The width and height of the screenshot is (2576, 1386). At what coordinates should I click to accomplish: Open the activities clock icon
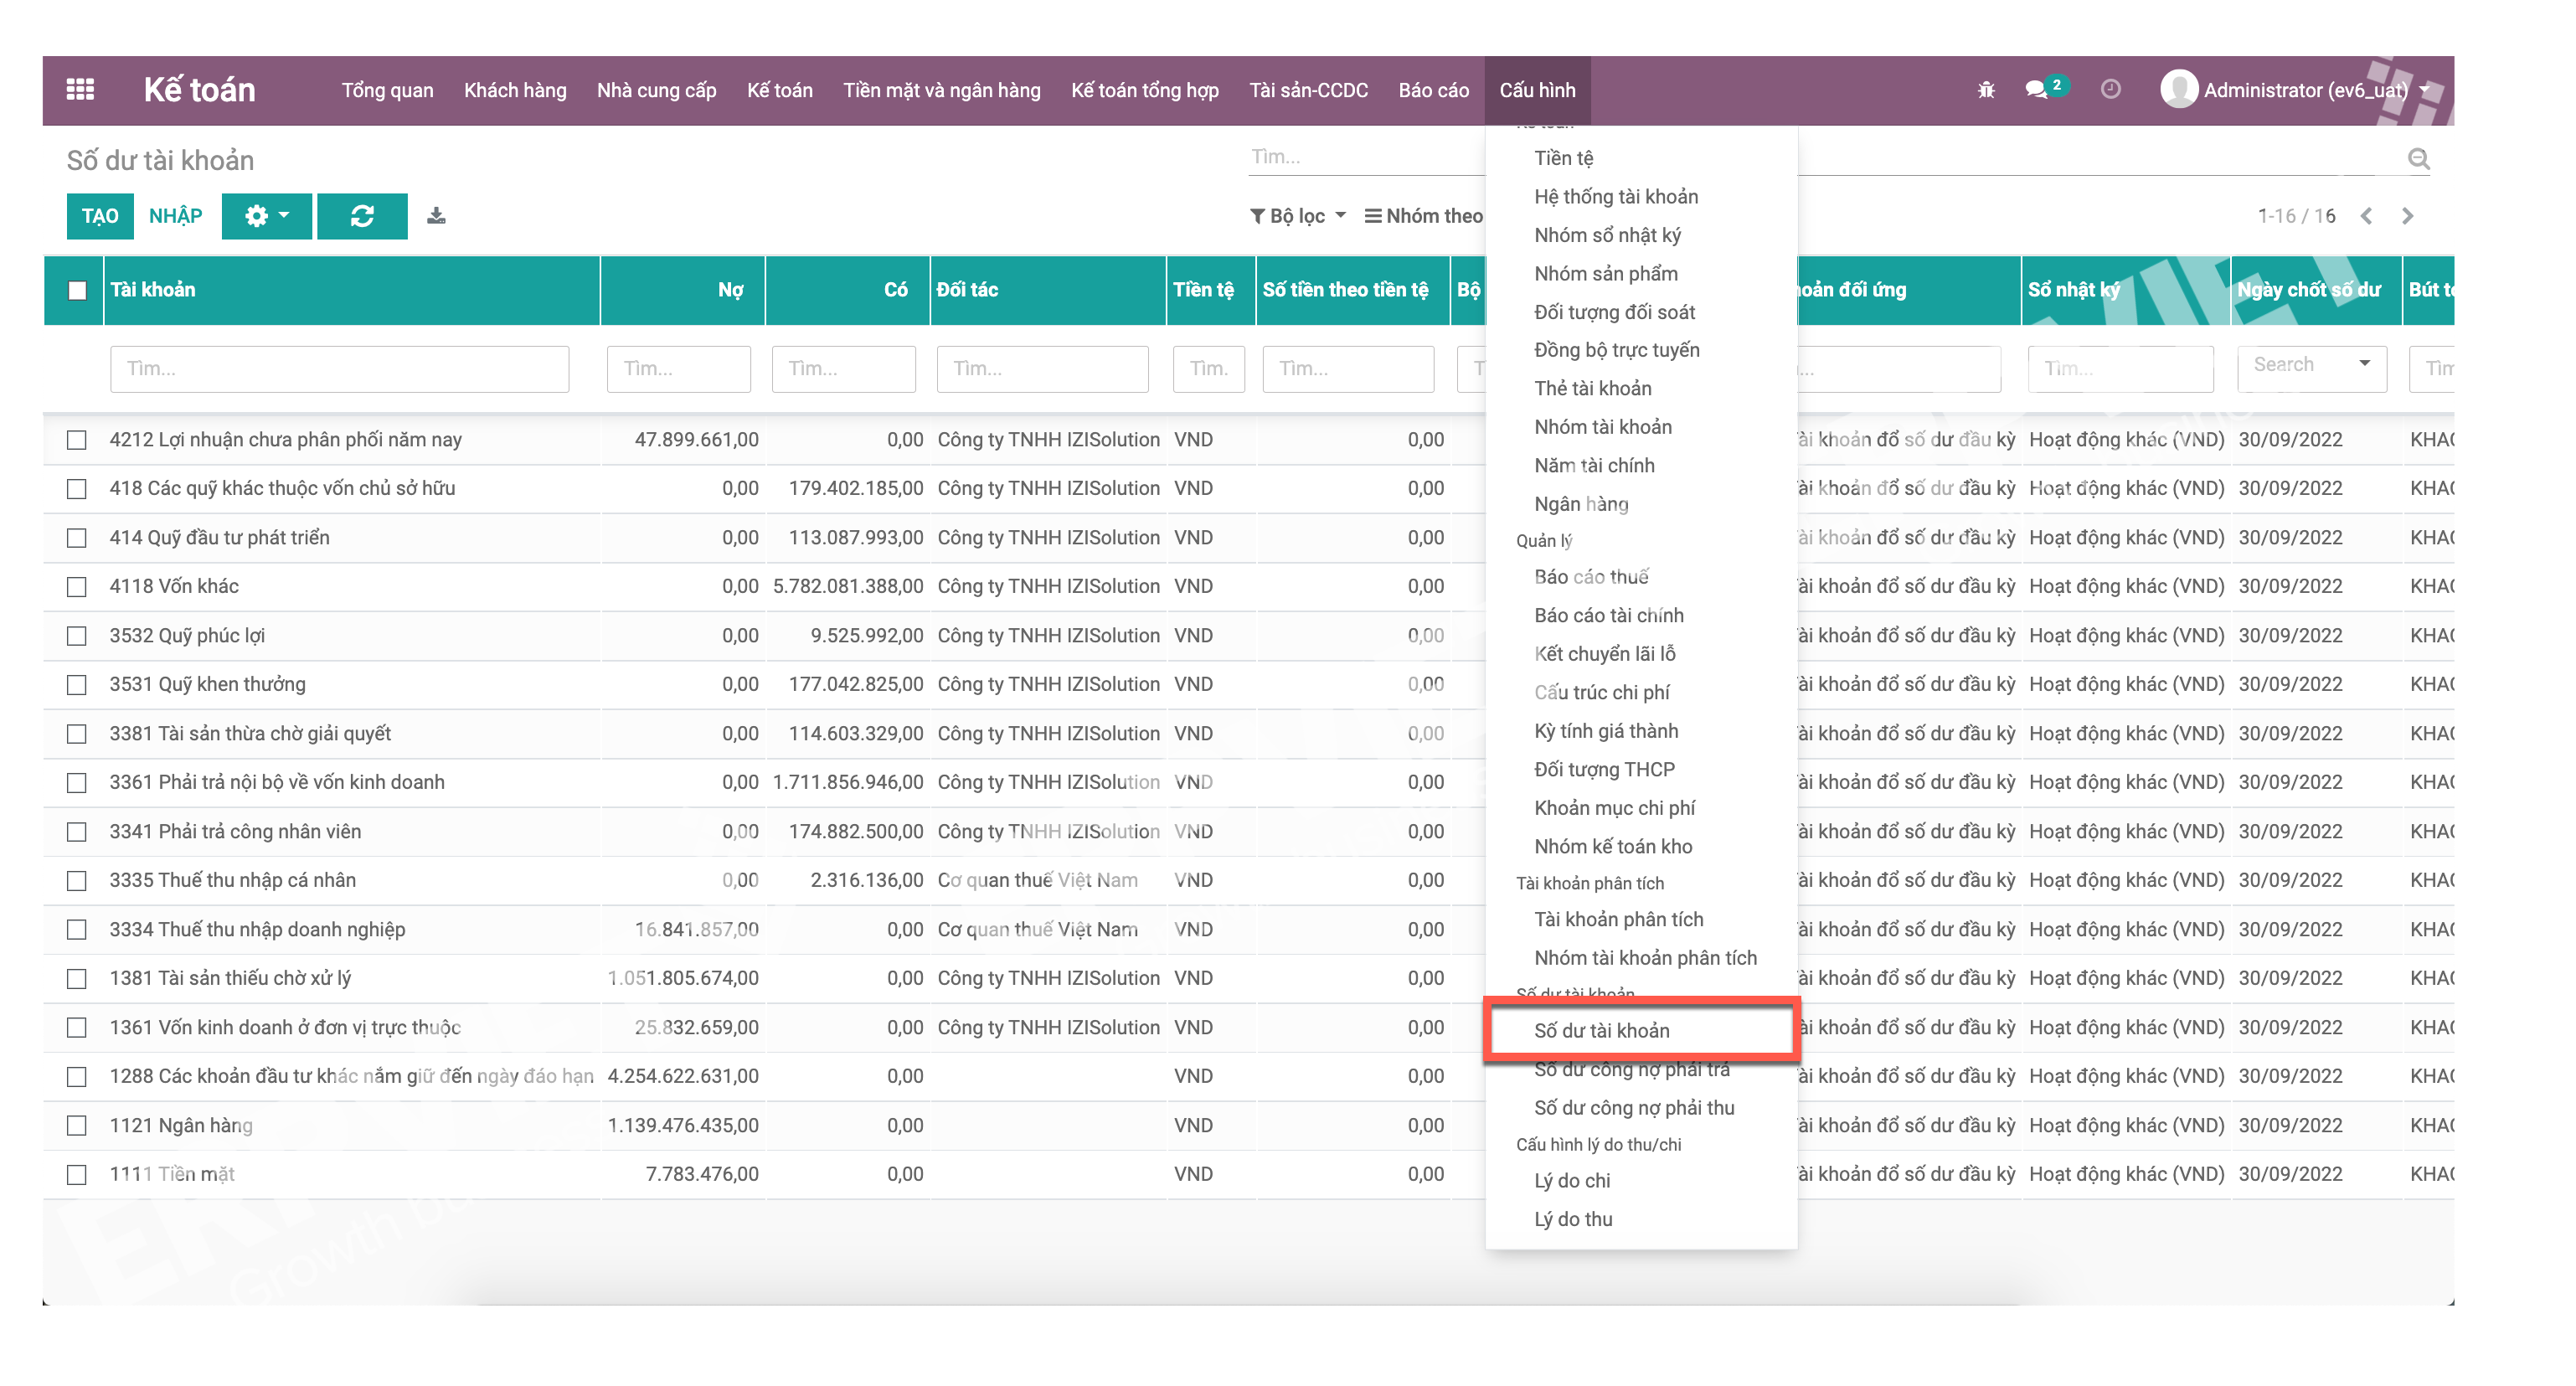[2110, 90]
